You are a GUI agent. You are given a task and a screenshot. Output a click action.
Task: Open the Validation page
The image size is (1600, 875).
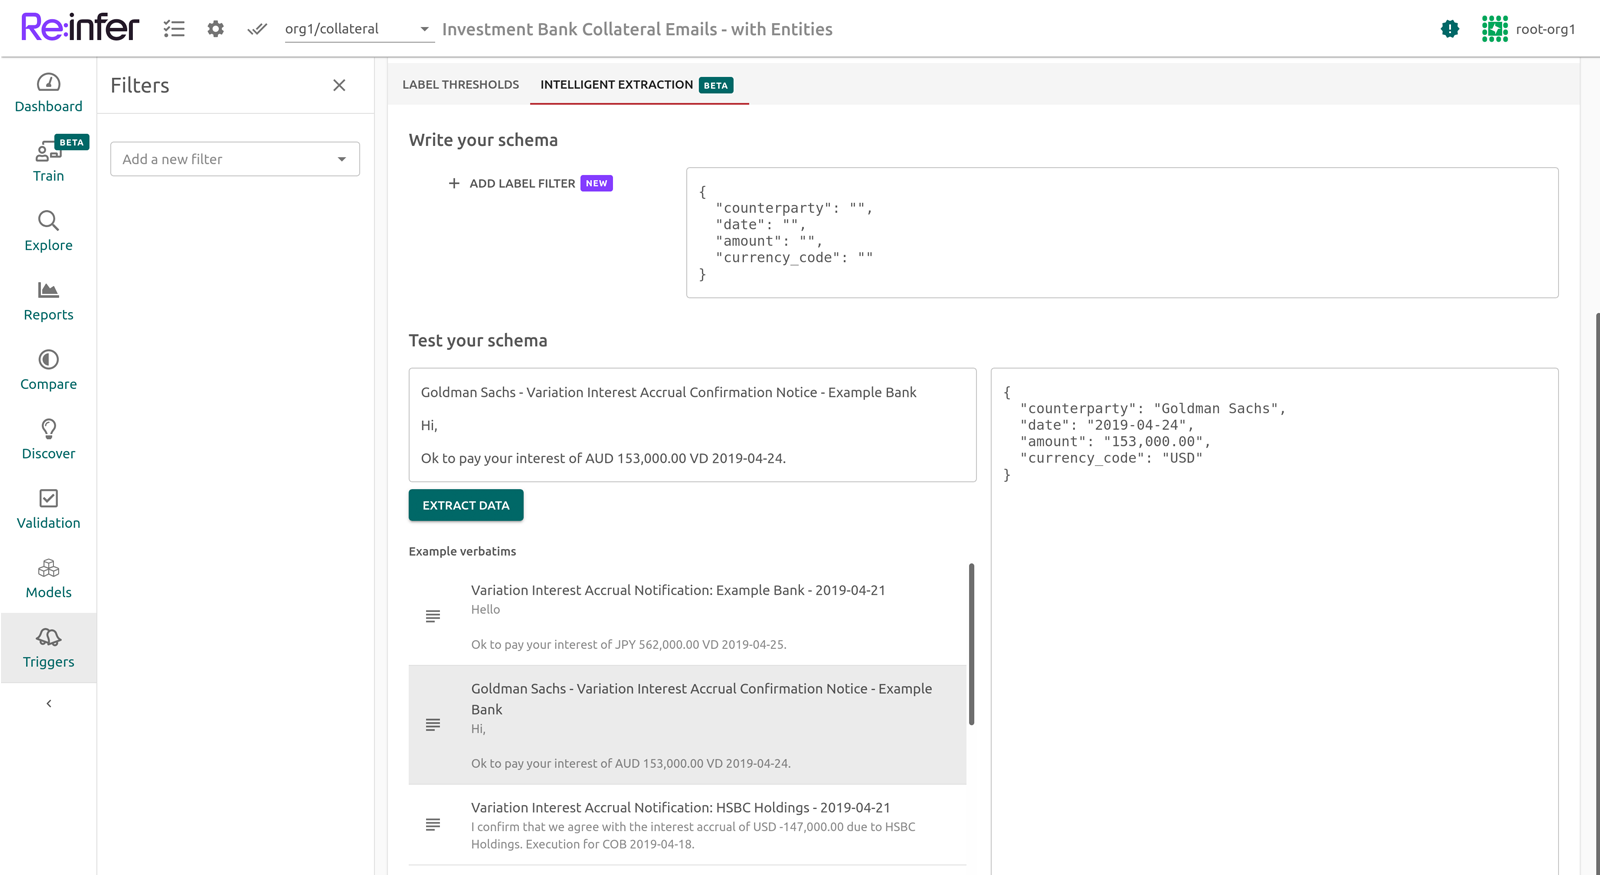[48, 509]
